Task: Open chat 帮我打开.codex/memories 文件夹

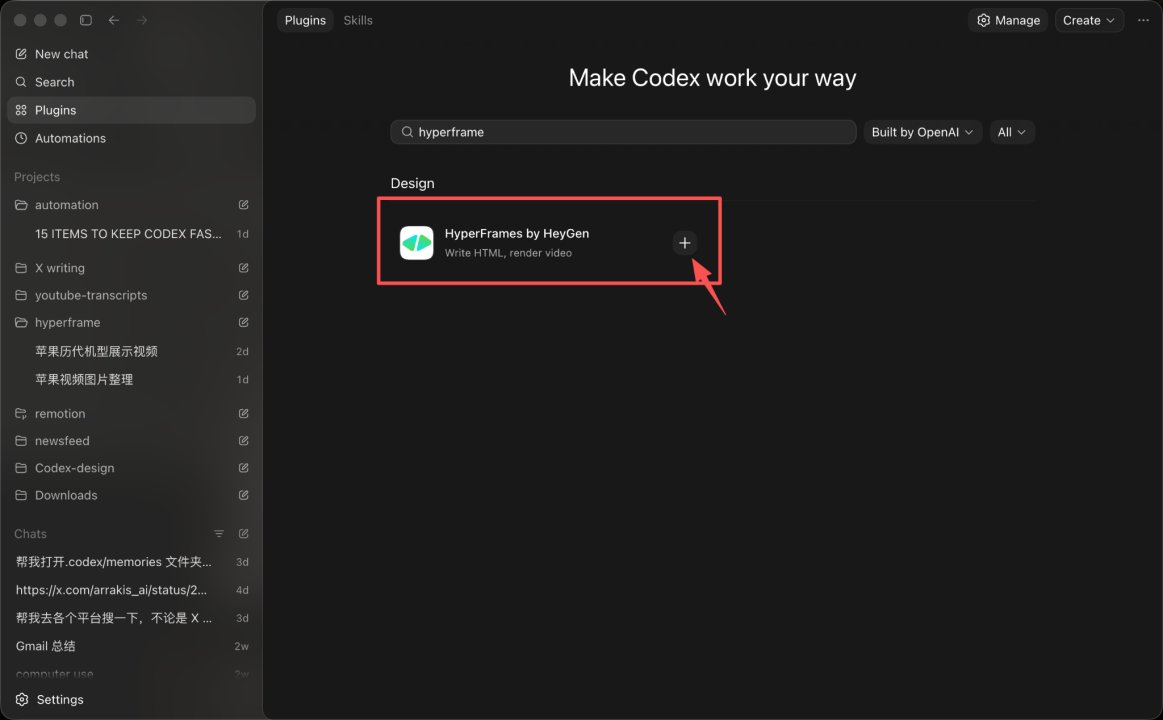Action: (131, 562)
